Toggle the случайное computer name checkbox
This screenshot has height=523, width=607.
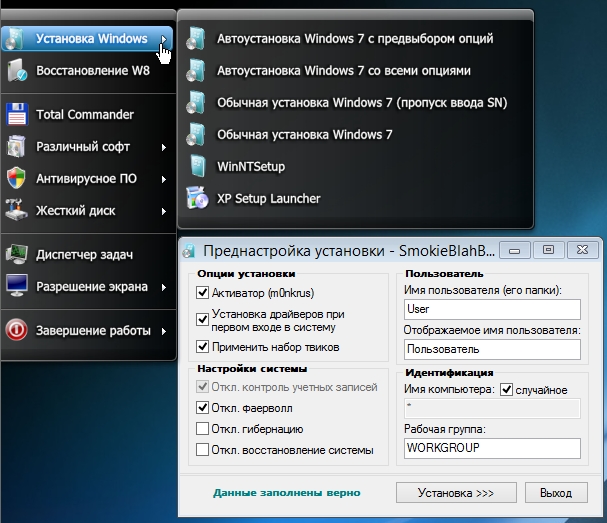tap(506, 389)
